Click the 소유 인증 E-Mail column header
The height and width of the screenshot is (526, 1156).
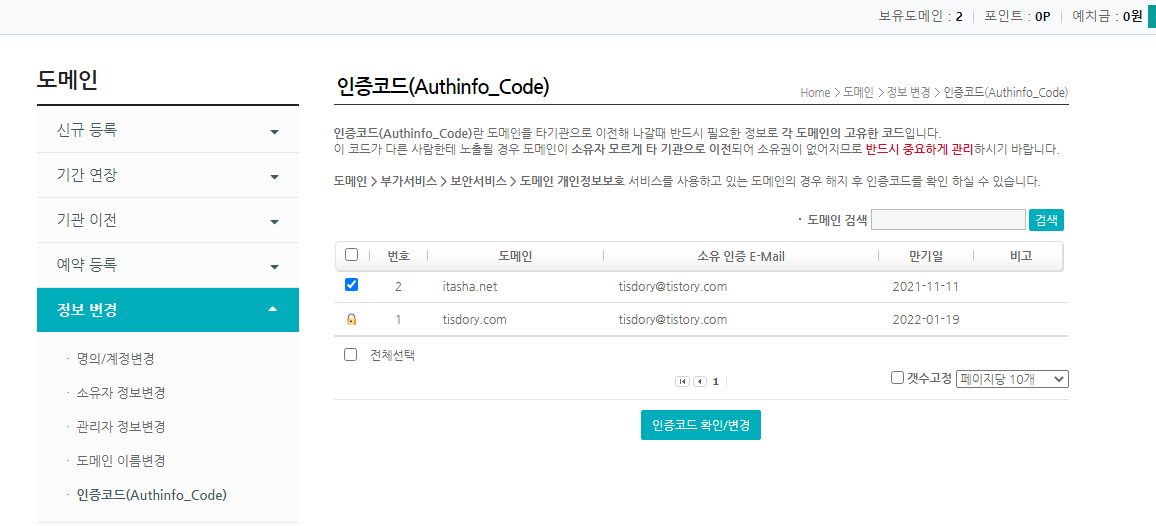[x=741, y=256]
